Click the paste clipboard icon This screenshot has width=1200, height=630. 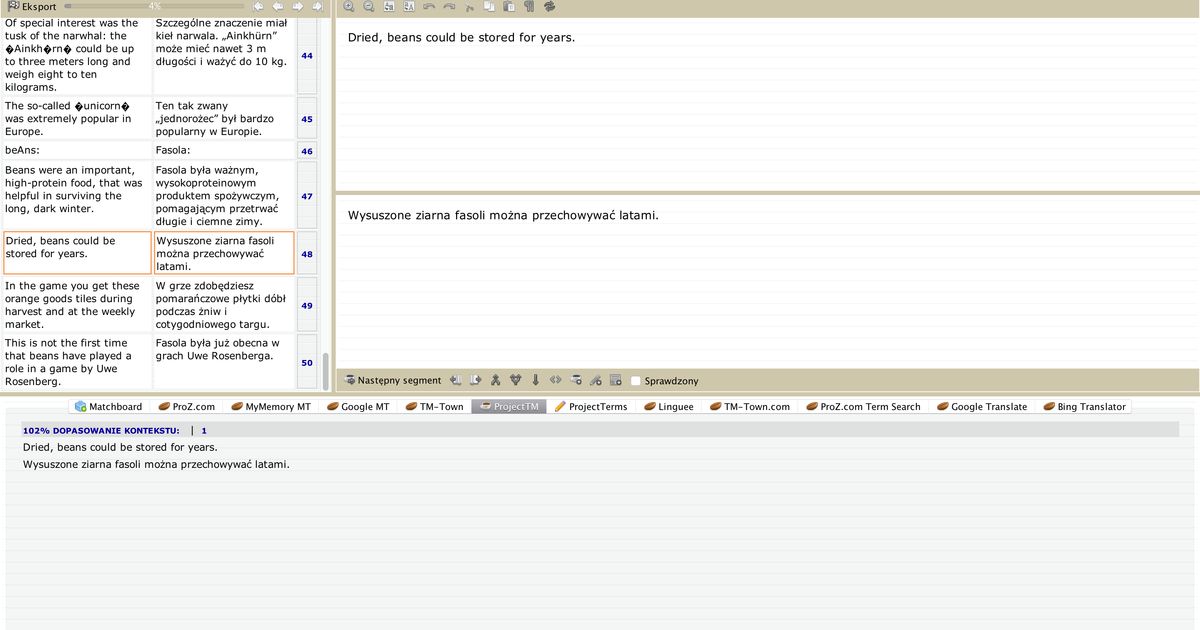pyautogui.click(x=509, y=7)
